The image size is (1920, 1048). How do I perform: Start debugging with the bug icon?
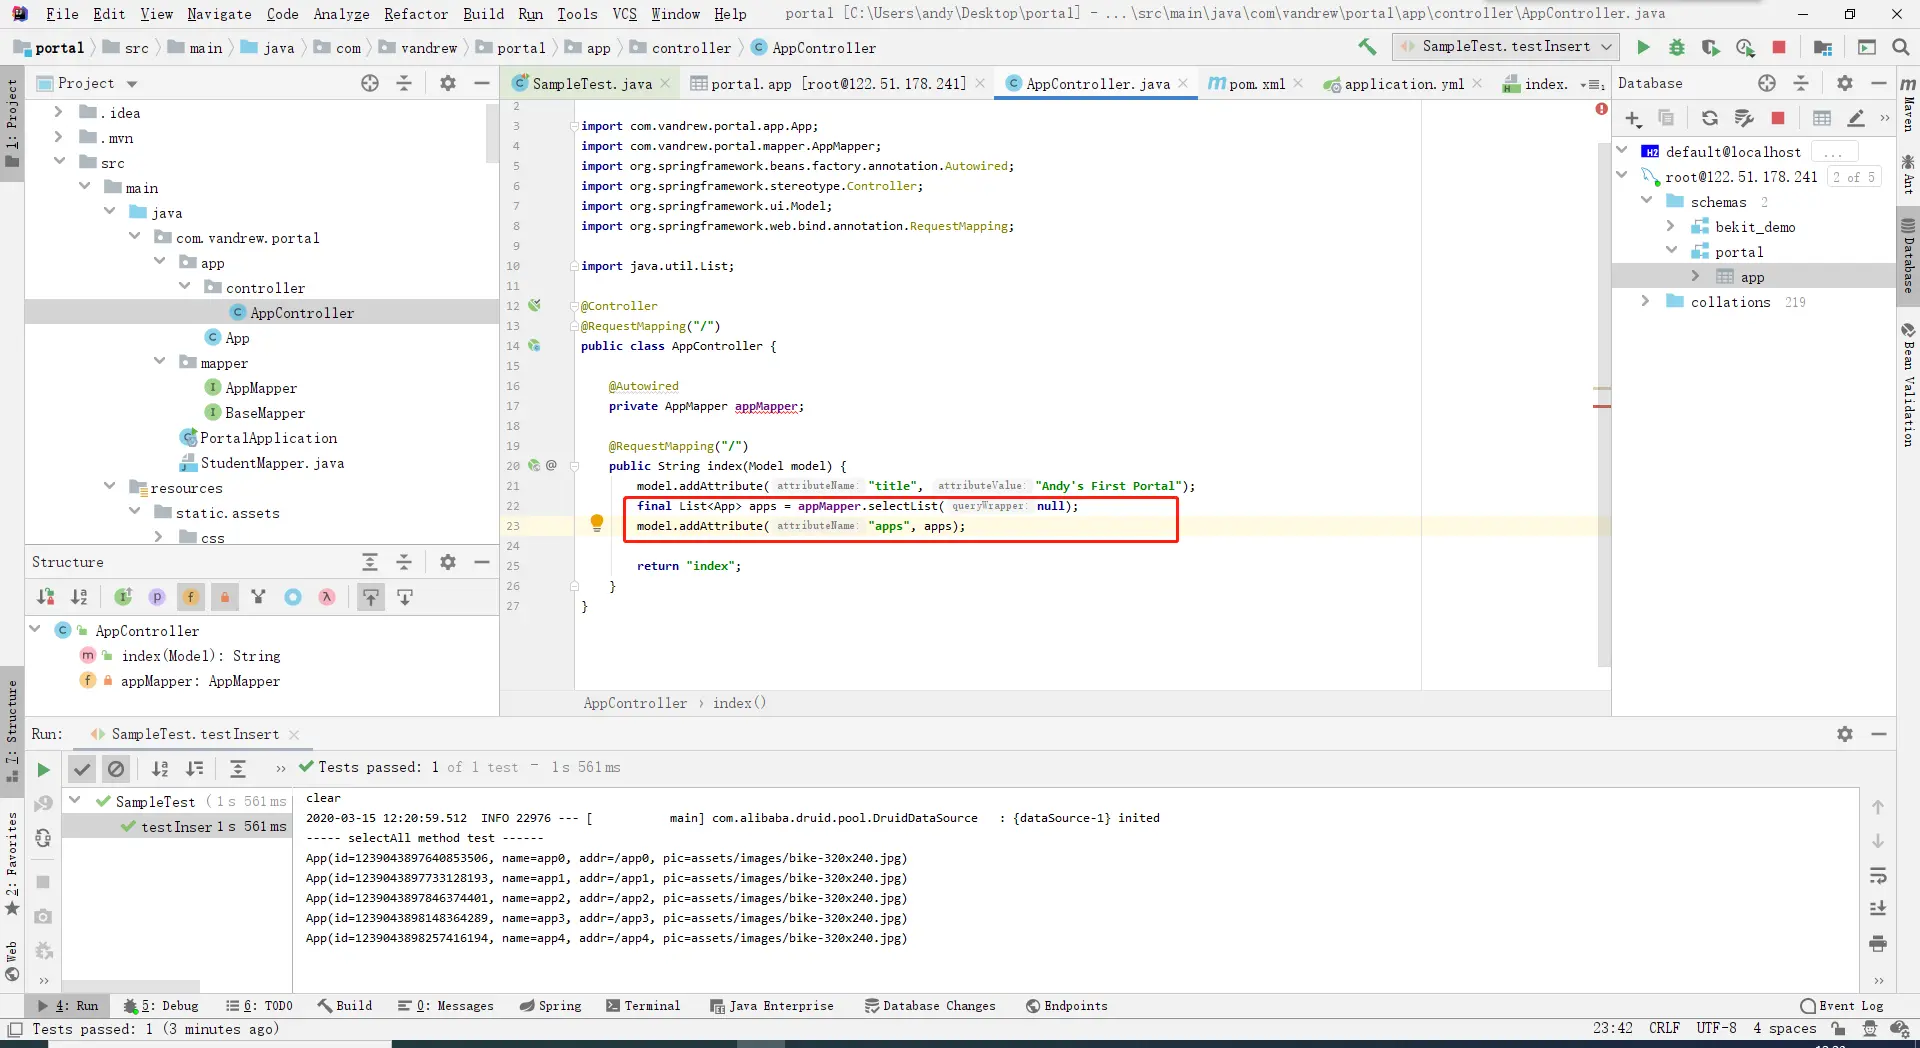[1677, 47]
